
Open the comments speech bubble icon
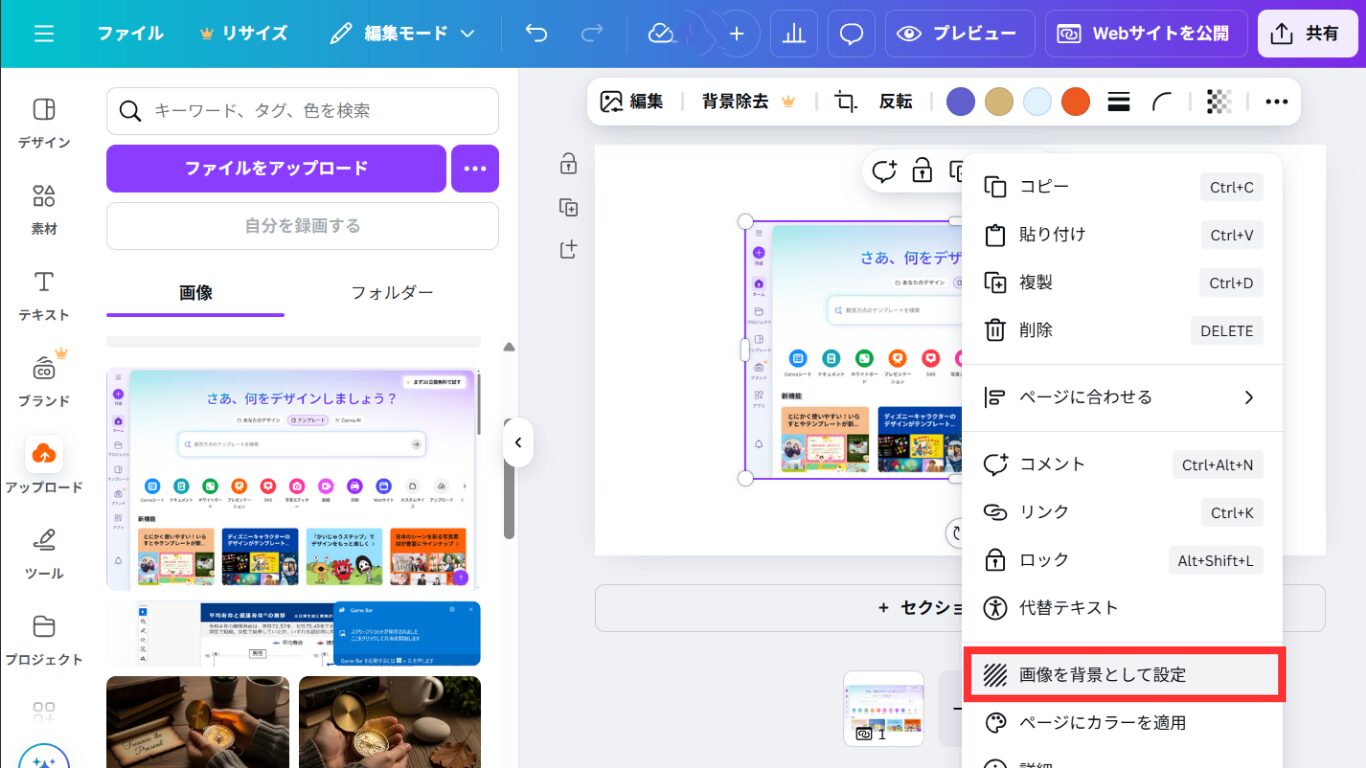[x=851, y=34]
